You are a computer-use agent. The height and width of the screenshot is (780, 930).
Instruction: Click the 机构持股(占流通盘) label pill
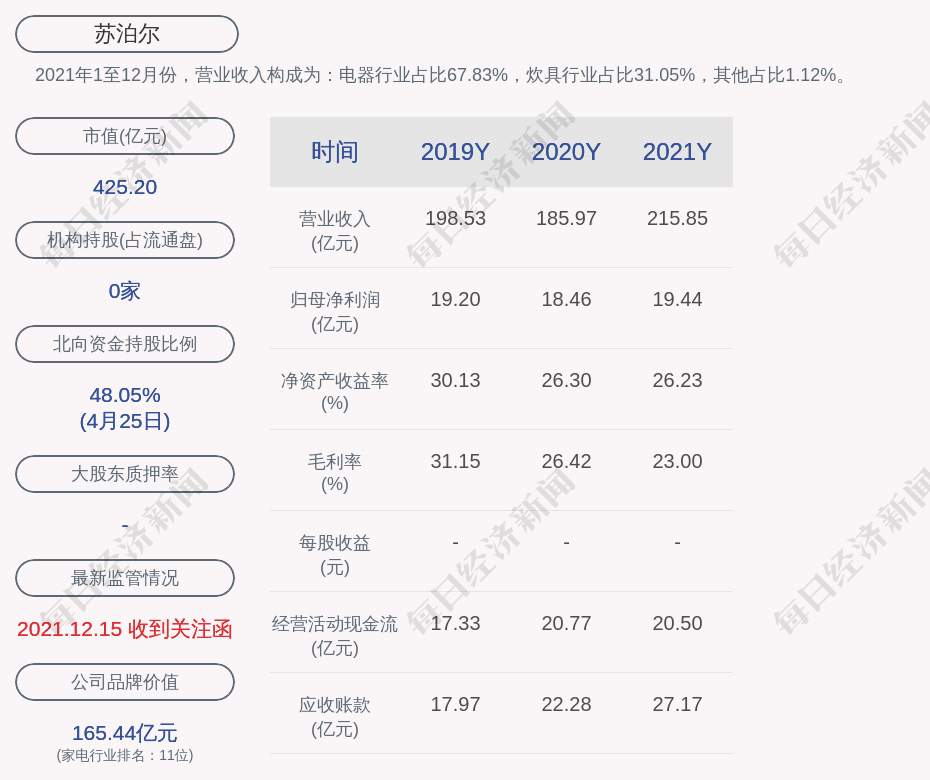pyautogui.click(x=125, y=240)
